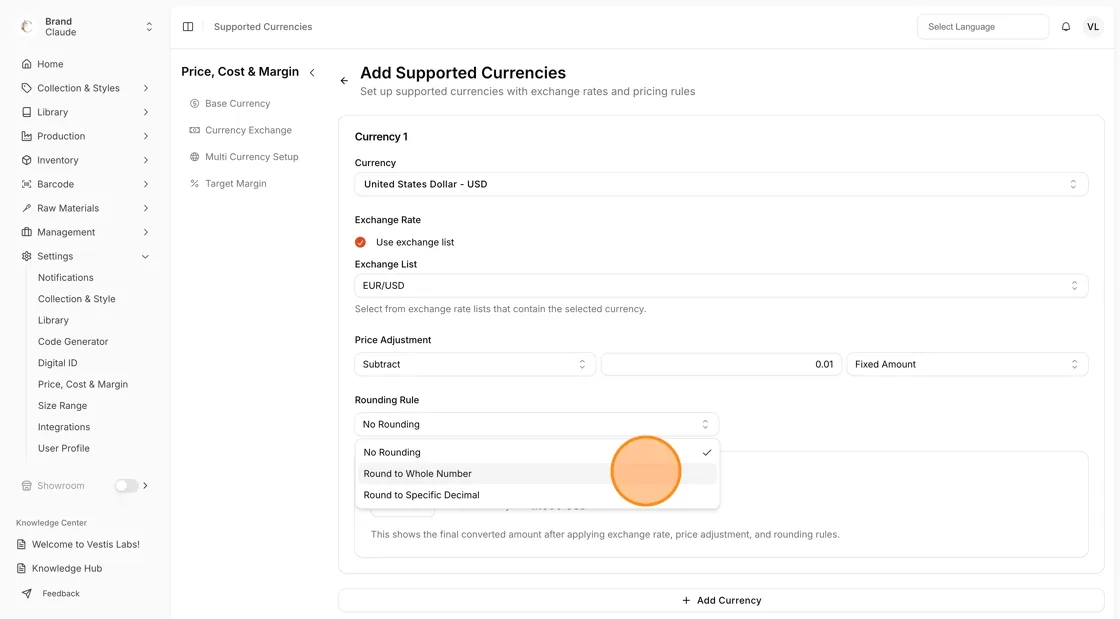This screenshot has width=1120, height=619.
Task: Click the Base Currency icon
Action: pyautogui.click(x=194, y=104)
